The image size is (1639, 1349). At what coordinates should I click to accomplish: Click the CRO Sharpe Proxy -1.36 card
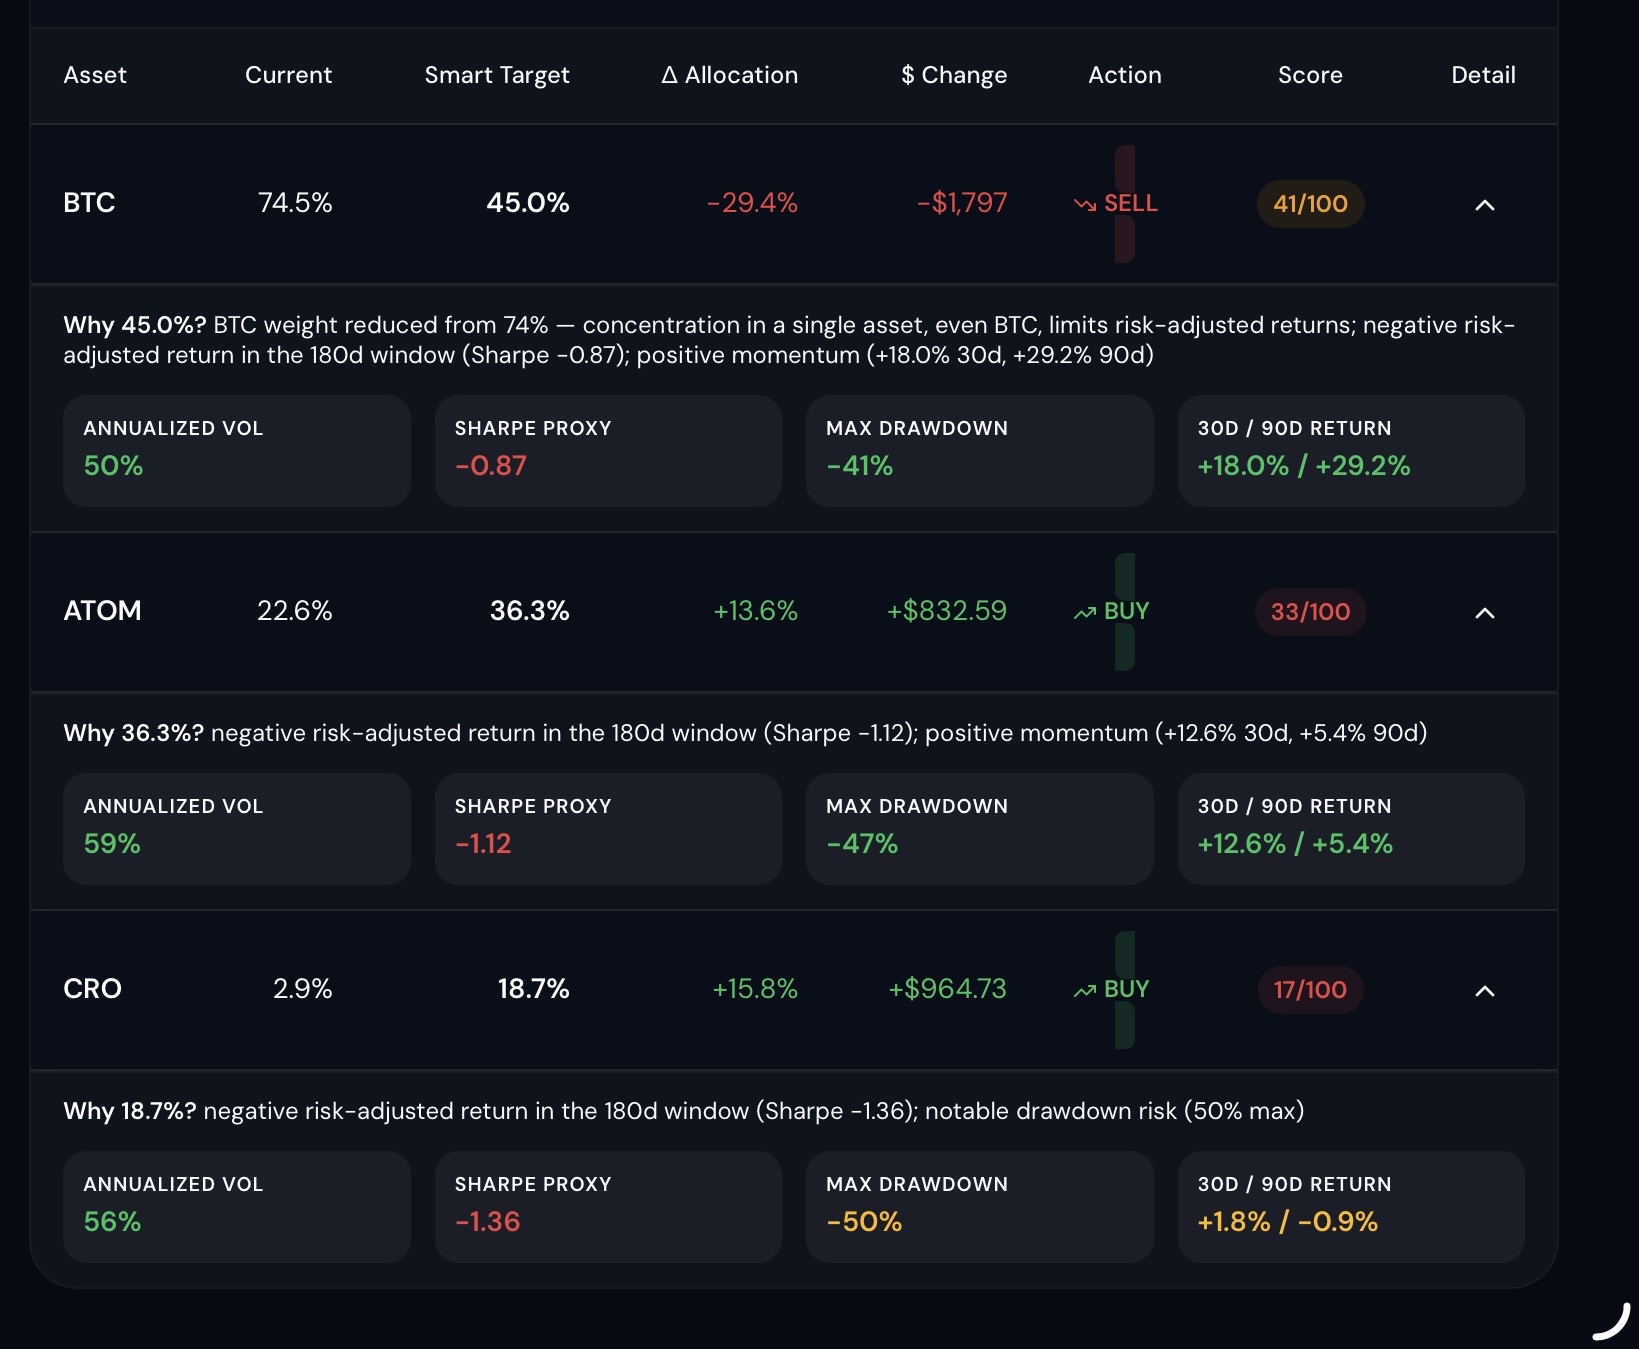608,1207
